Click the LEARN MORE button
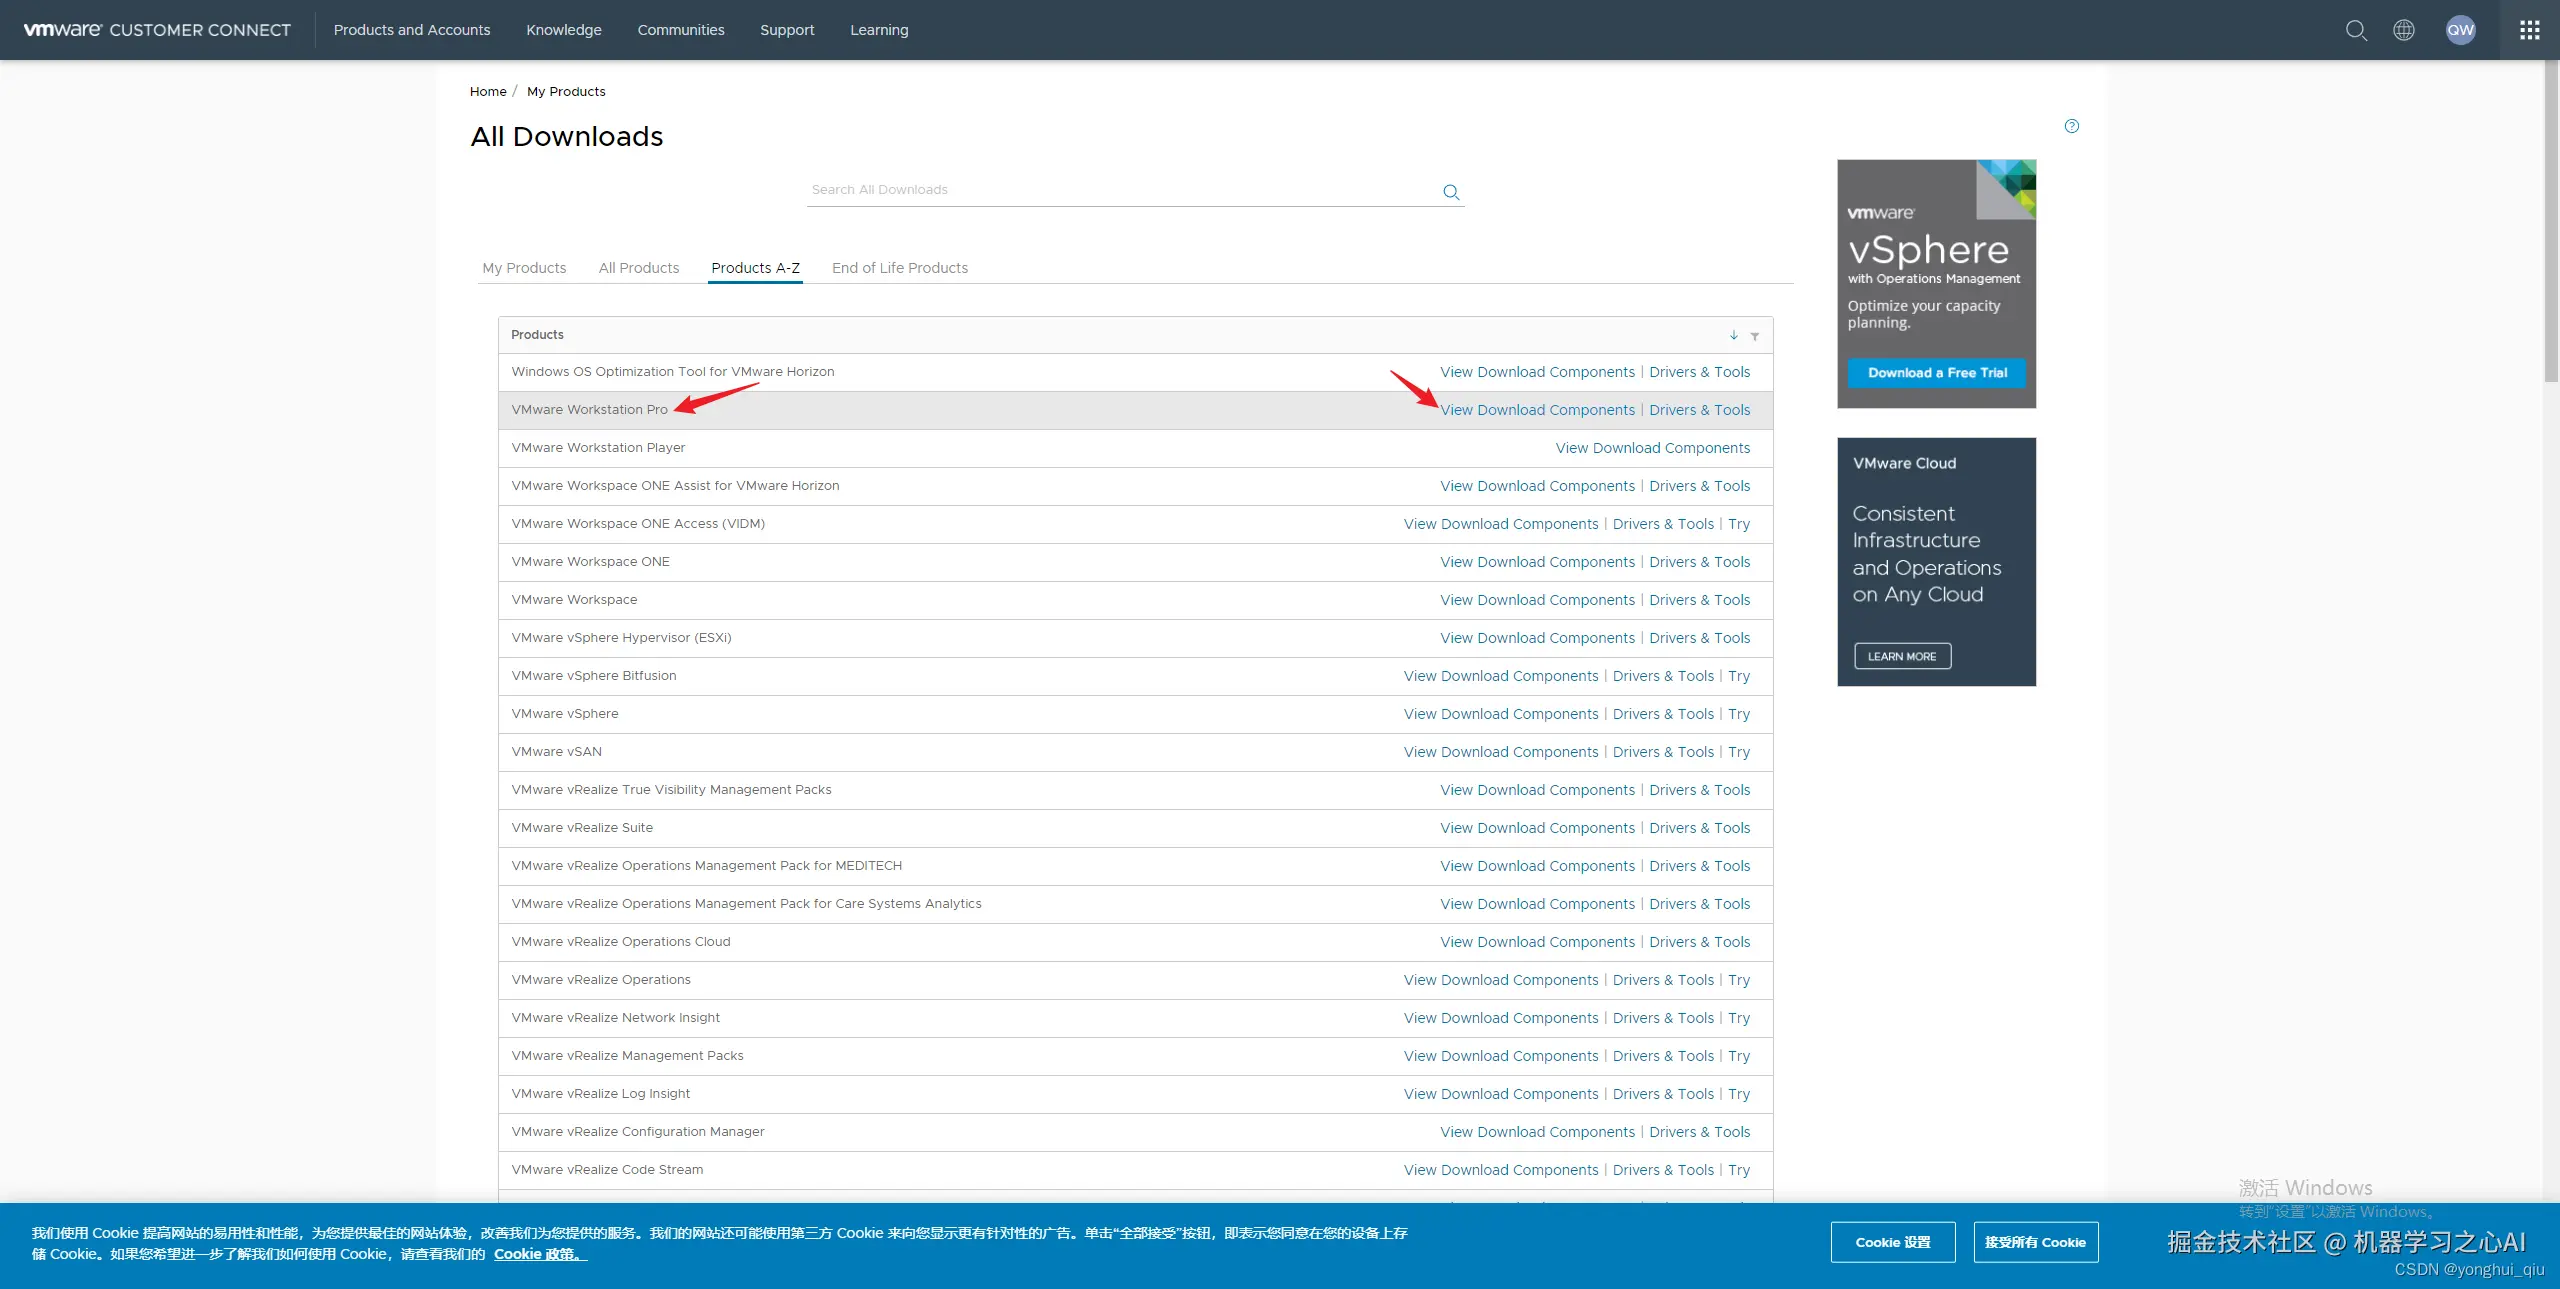This screenshot has height=1289, width=2560. [1902, 656]
